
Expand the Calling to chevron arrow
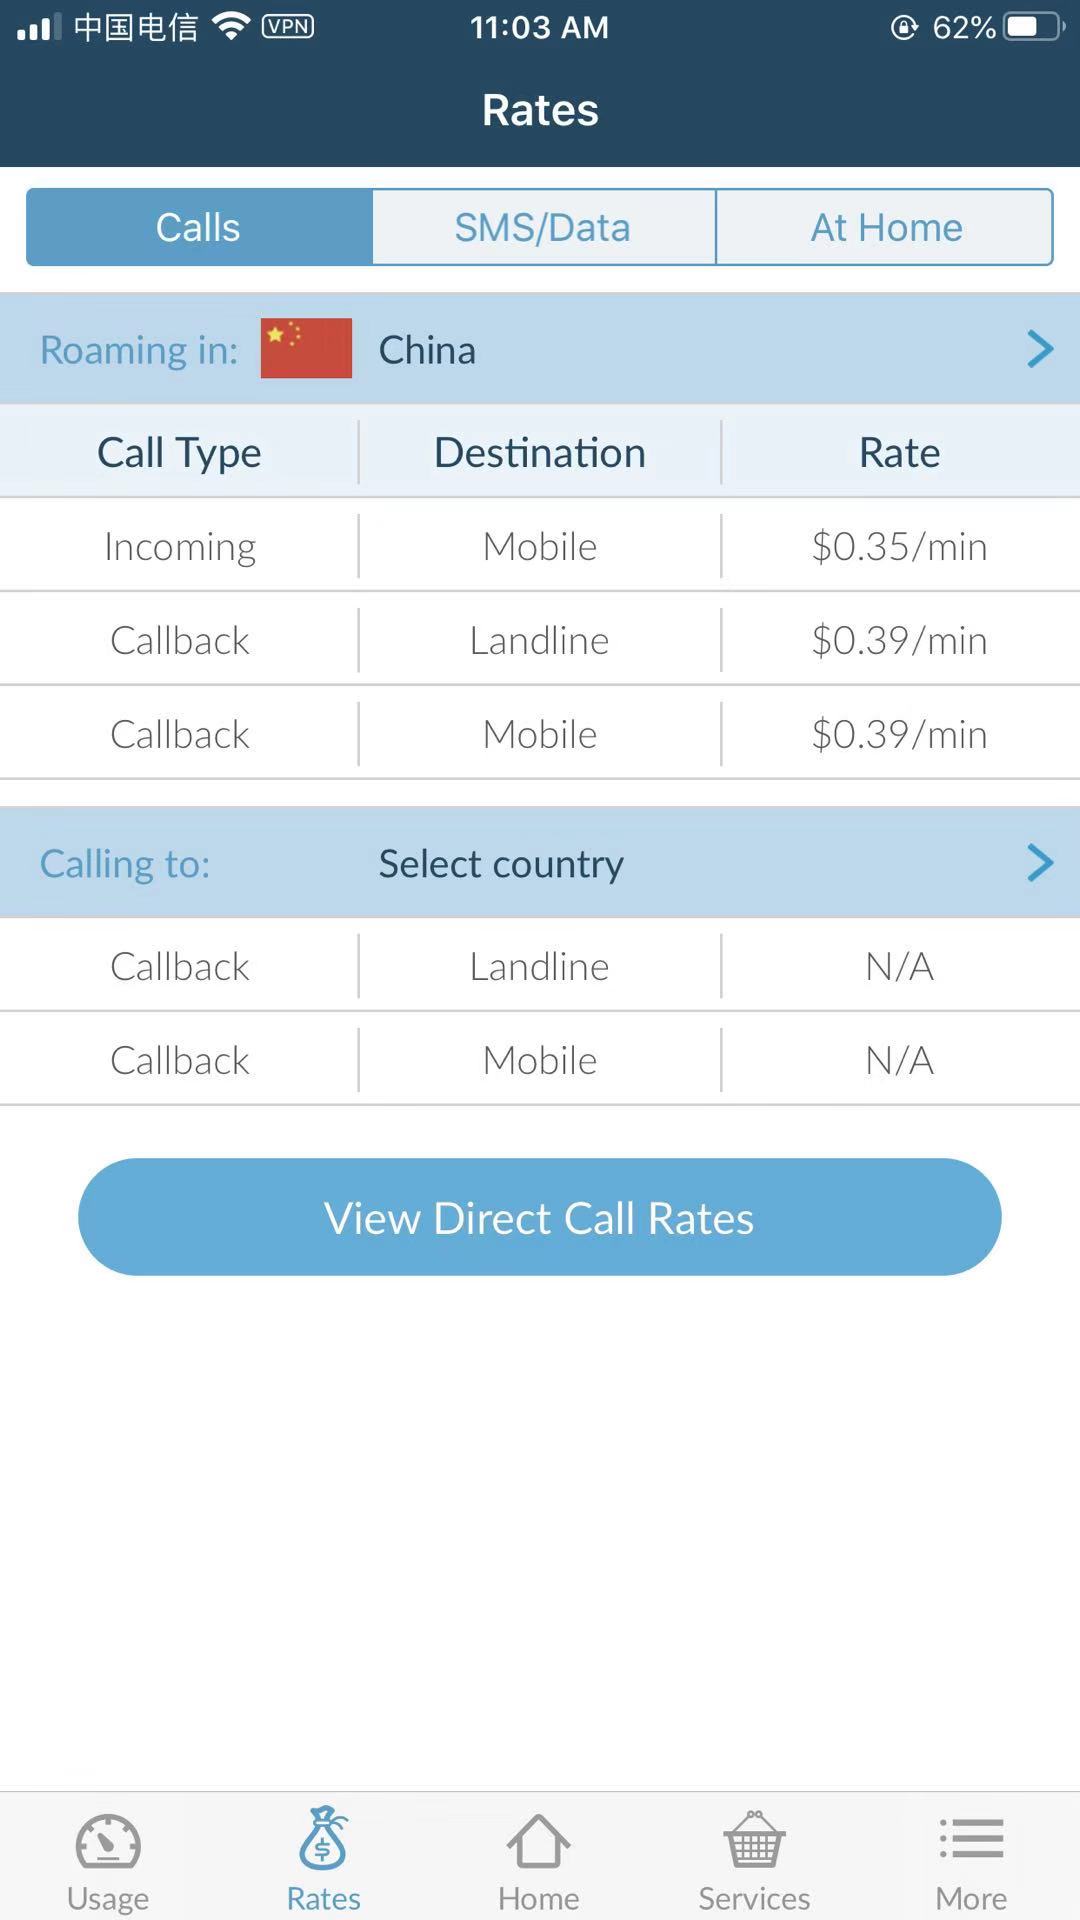[x=1040, y=863]
